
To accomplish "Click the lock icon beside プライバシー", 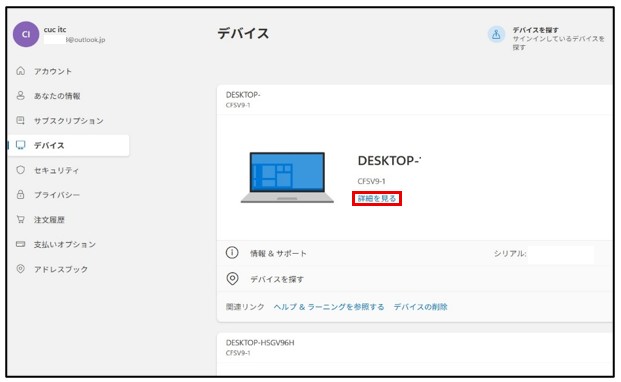I will [21, 194].
